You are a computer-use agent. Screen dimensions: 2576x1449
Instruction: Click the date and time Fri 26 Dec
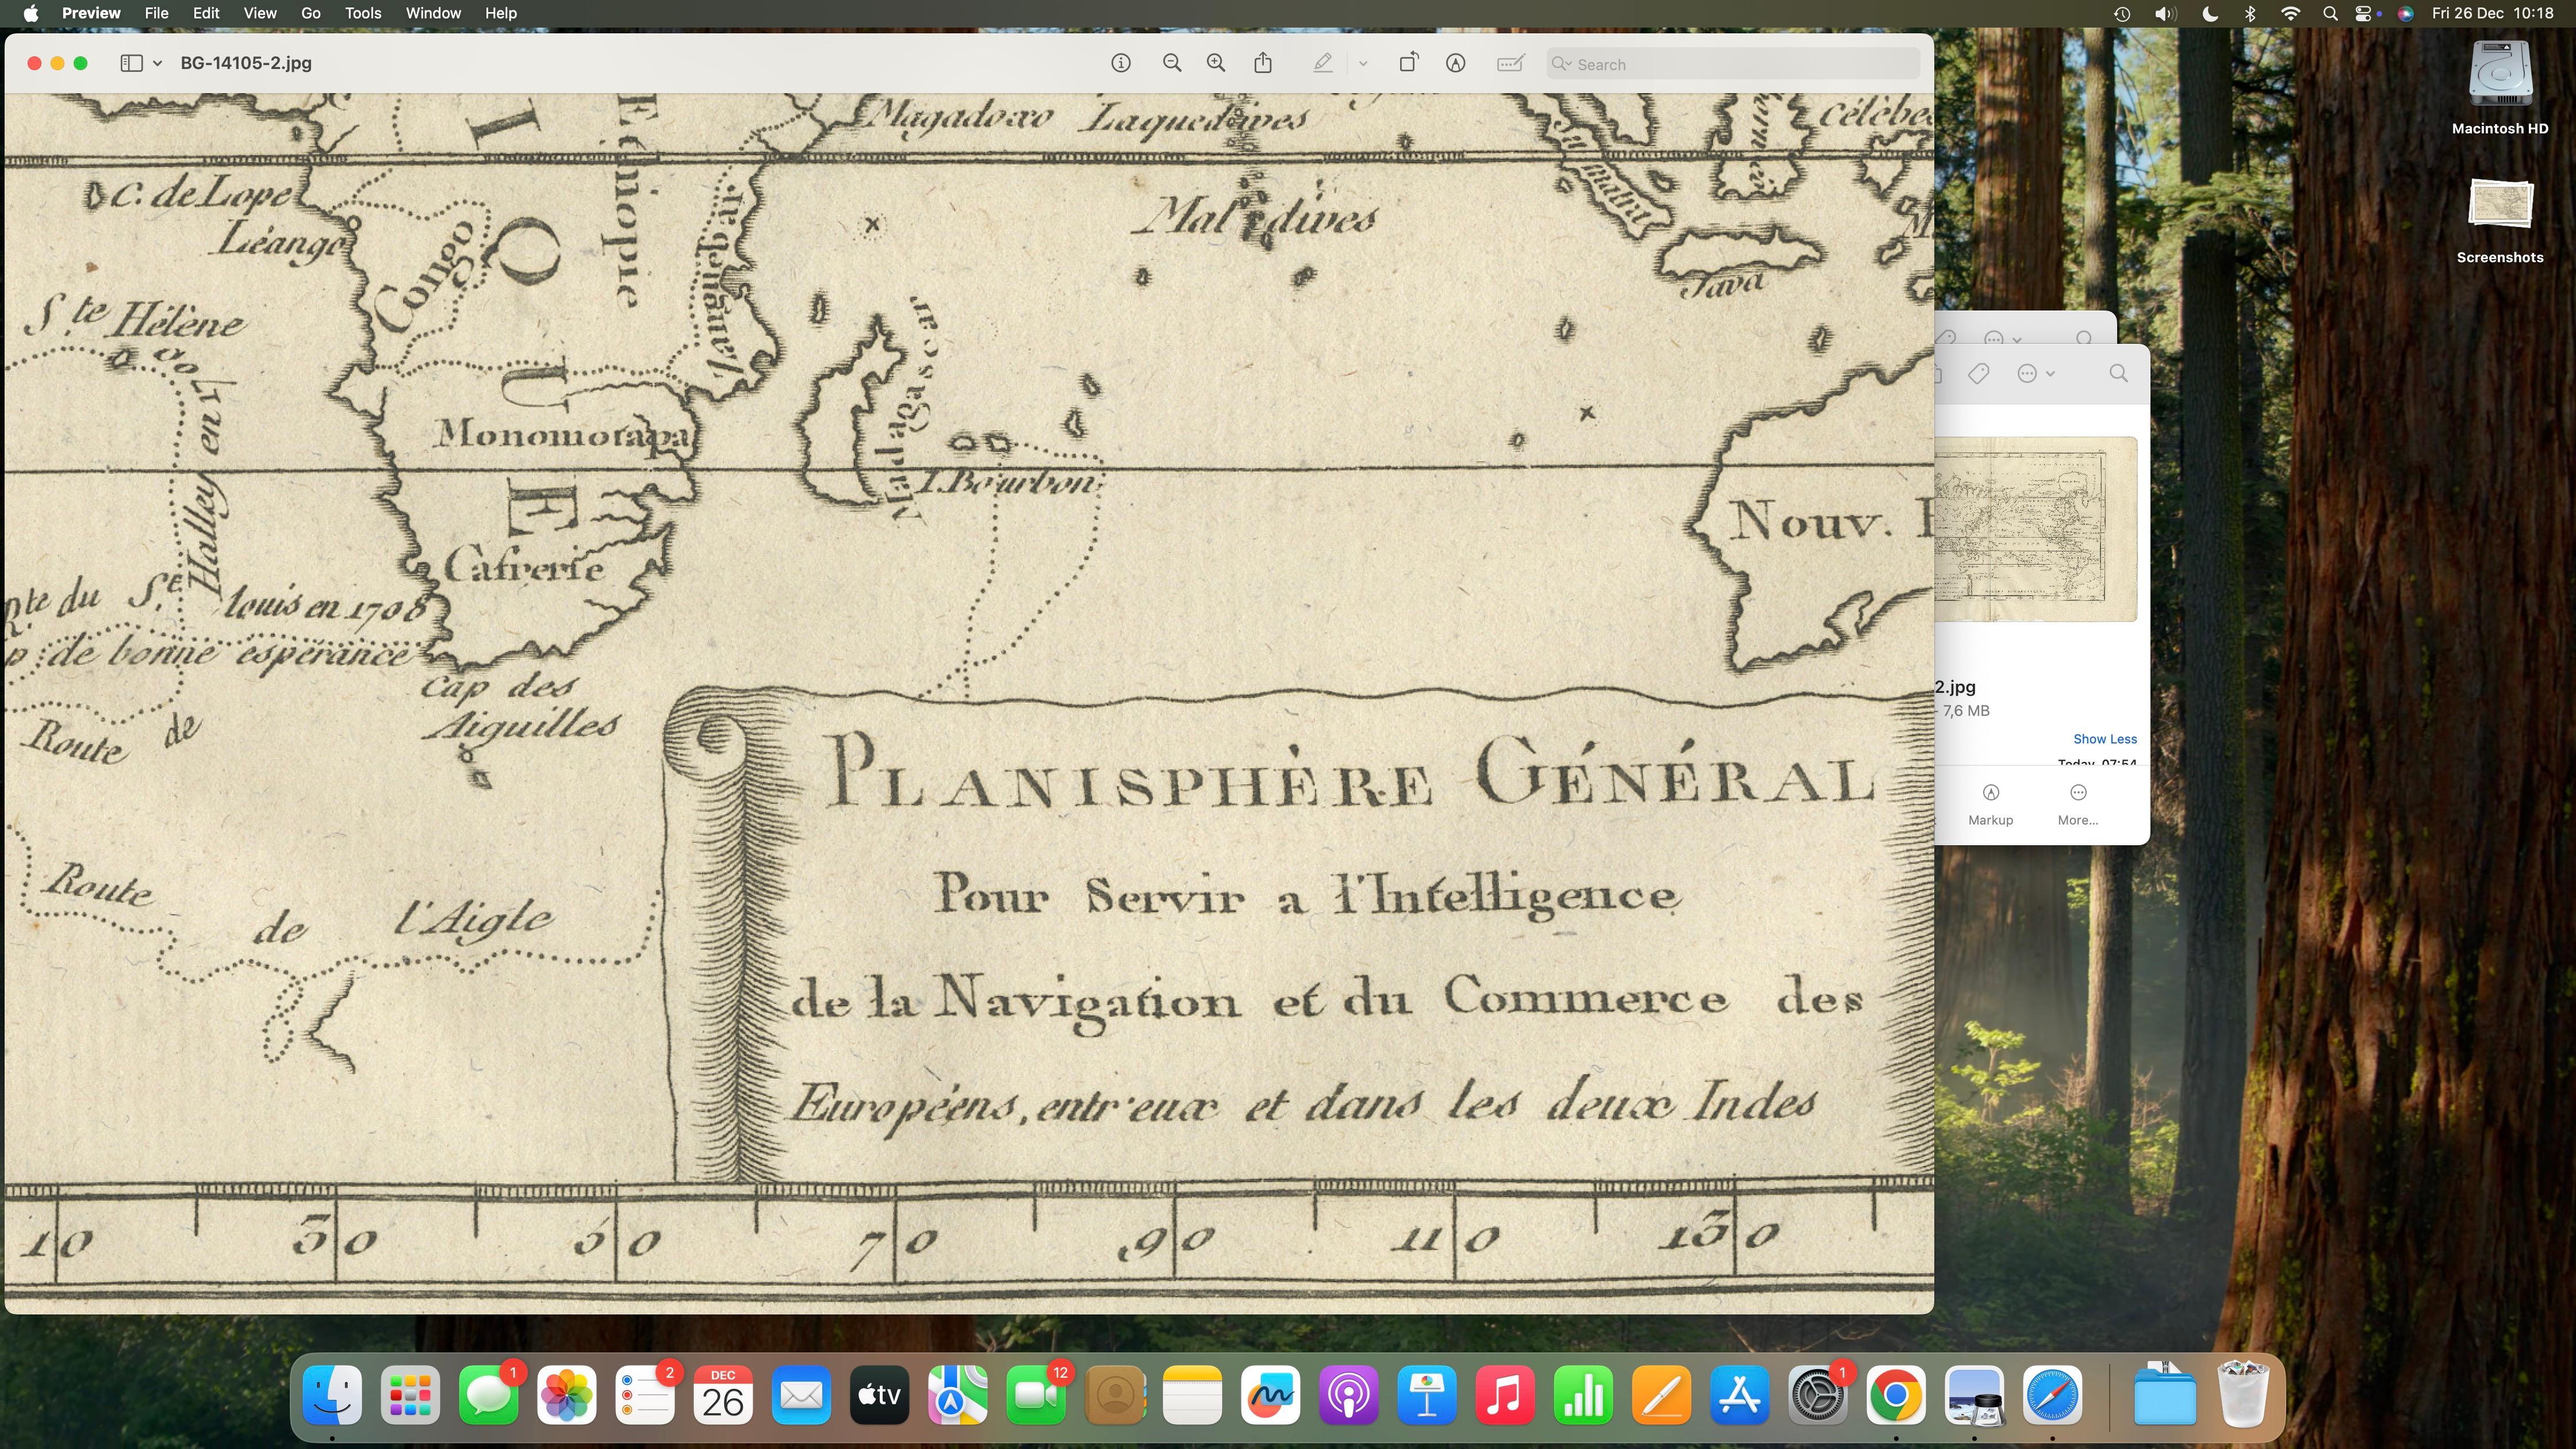pyautogui.click(x=2492, y=13)
